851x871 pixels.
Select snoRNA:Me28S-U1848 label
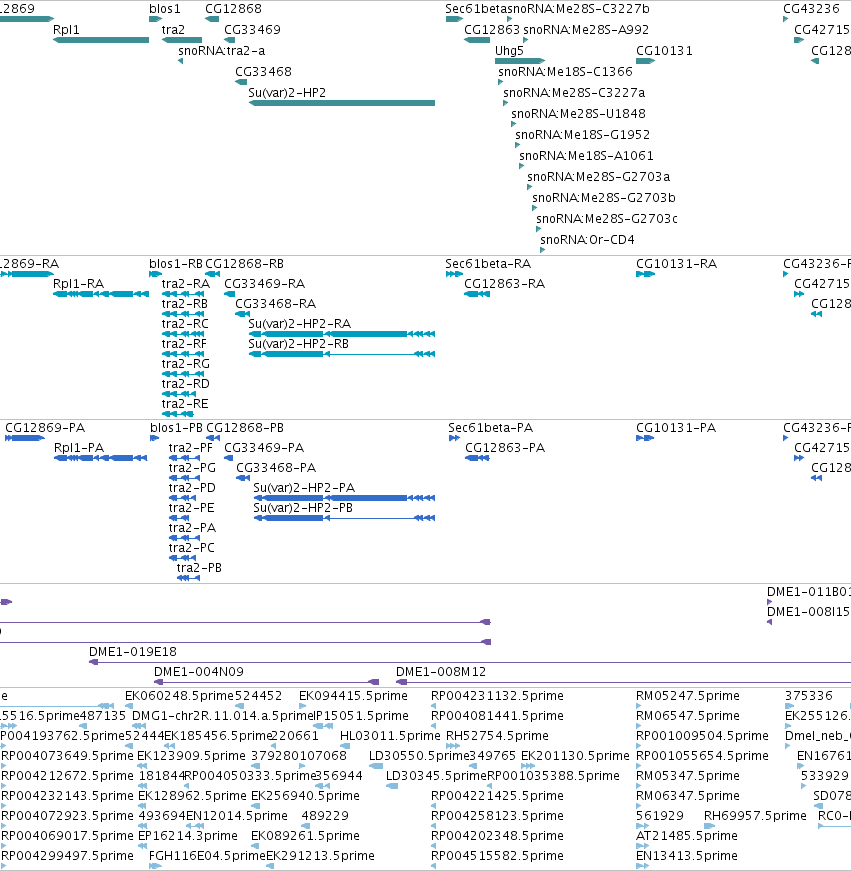pos(578,114)
